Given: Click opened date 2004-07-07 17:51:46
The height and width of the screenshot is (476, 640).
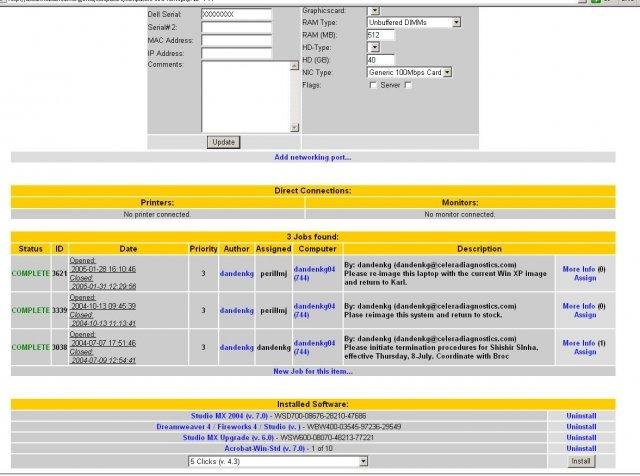Looking at the screenshot, I should tap(103, 343).
